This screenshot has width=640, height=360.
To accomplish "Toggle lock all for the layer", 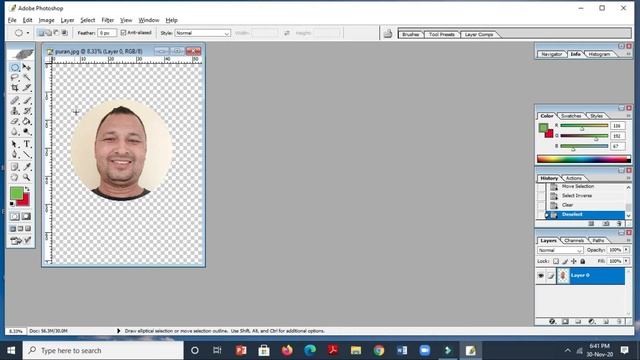I will click(583, 261).
